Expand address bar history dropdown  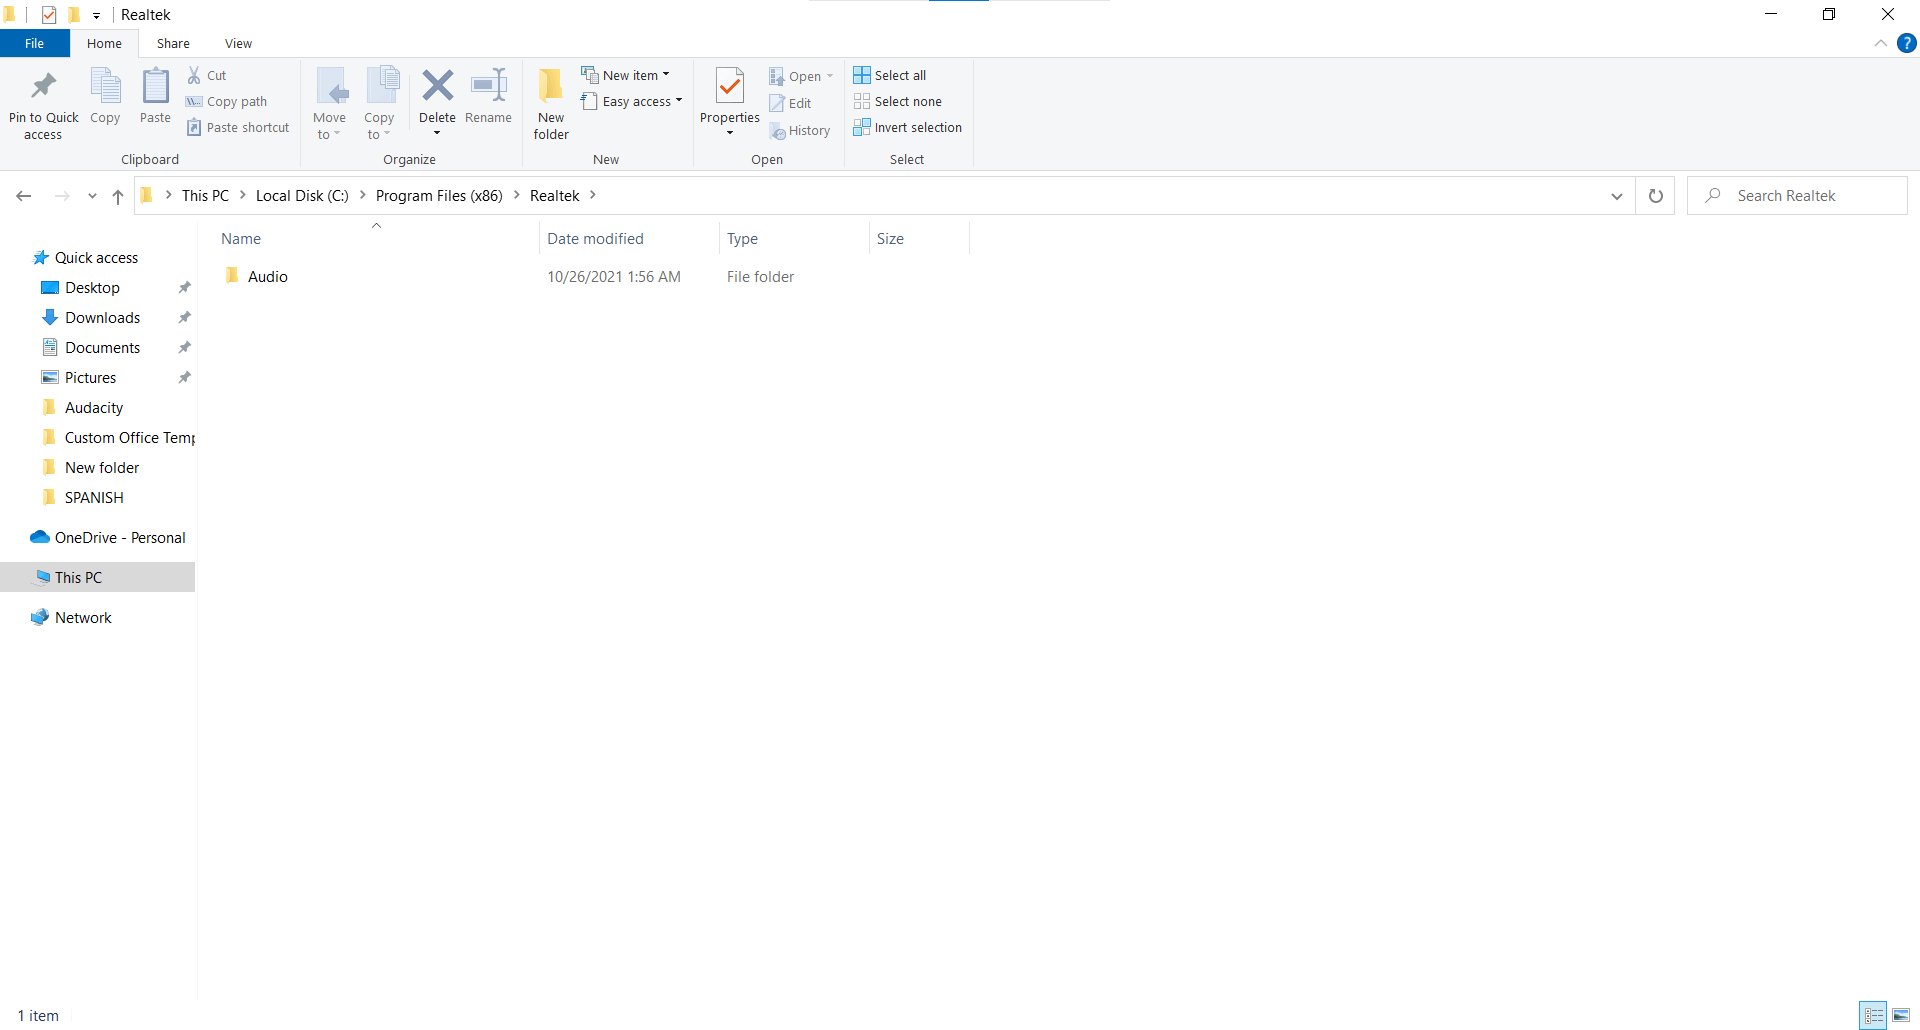tap(1617, 196)
